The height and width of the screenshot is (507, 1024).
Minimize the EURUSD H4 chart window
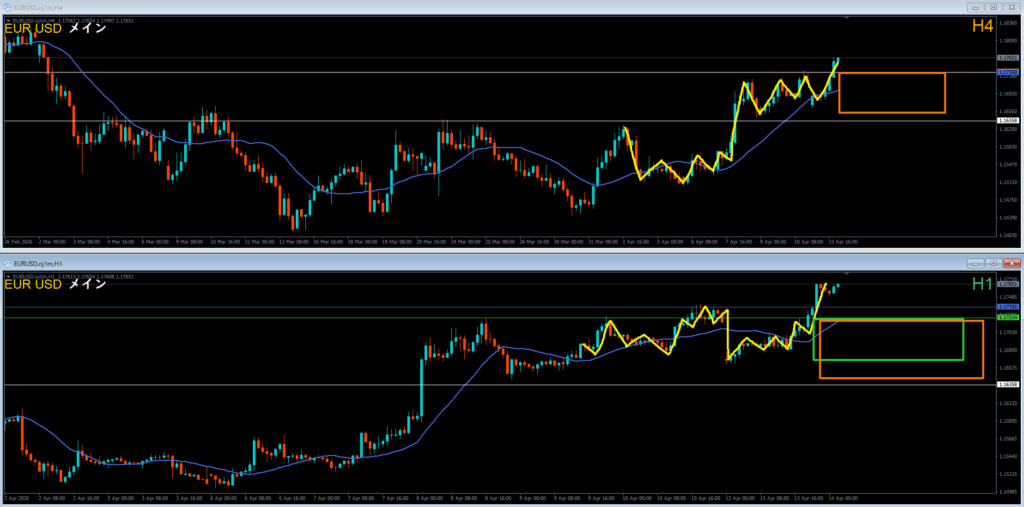pyautogui.click(x=977, y=7)
